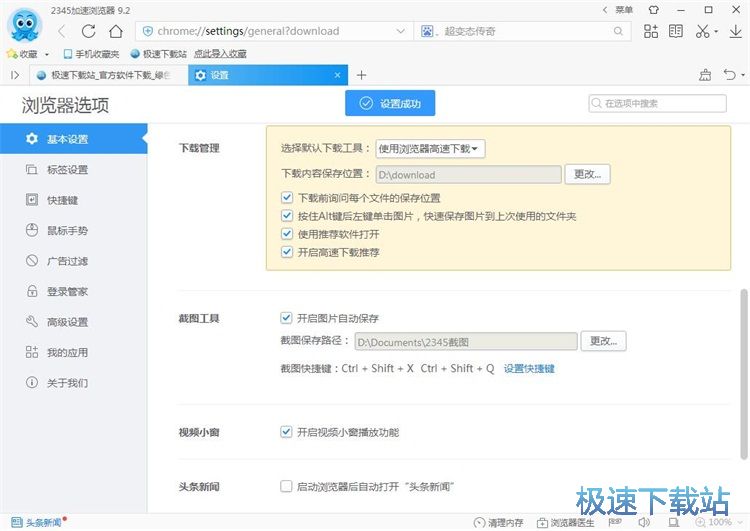
Task: Open the download manager arrow icon
Action: (x=736, y=31)
